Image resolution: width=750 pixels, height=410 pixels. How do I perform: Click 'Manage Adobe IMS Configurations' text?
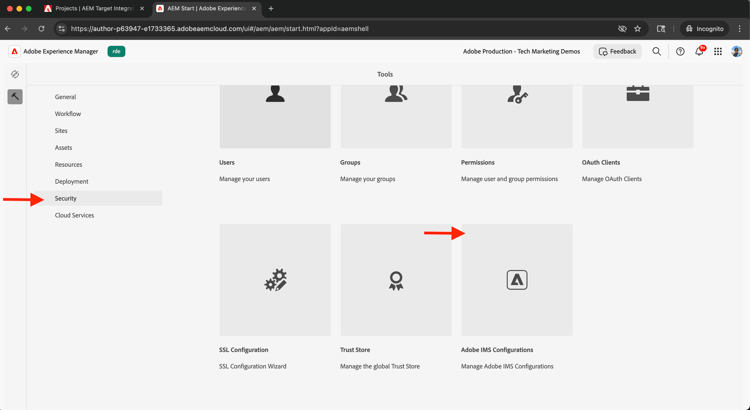[507, 366]
